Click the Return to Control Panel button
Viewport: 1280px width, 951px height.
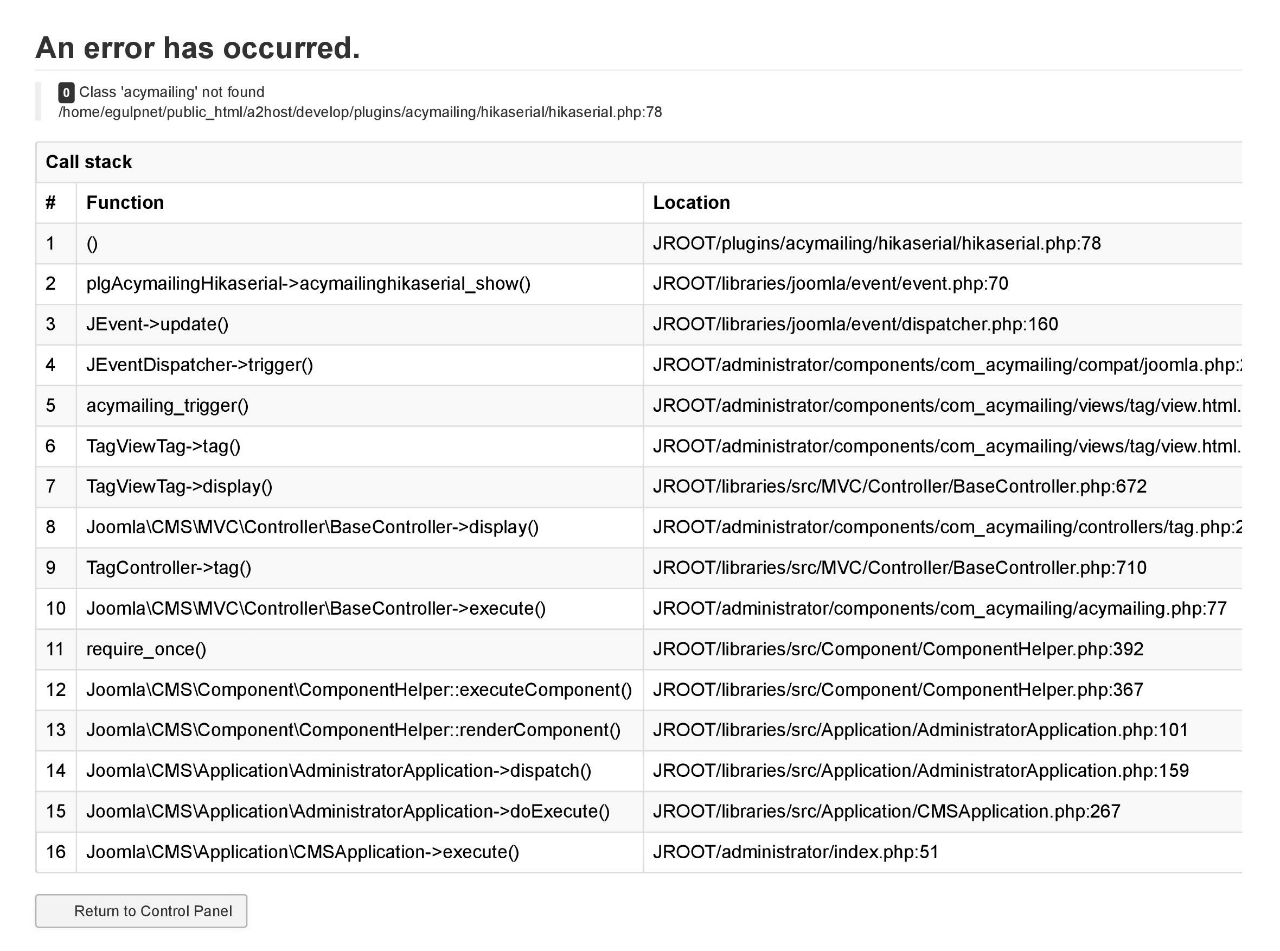point(141,911)
